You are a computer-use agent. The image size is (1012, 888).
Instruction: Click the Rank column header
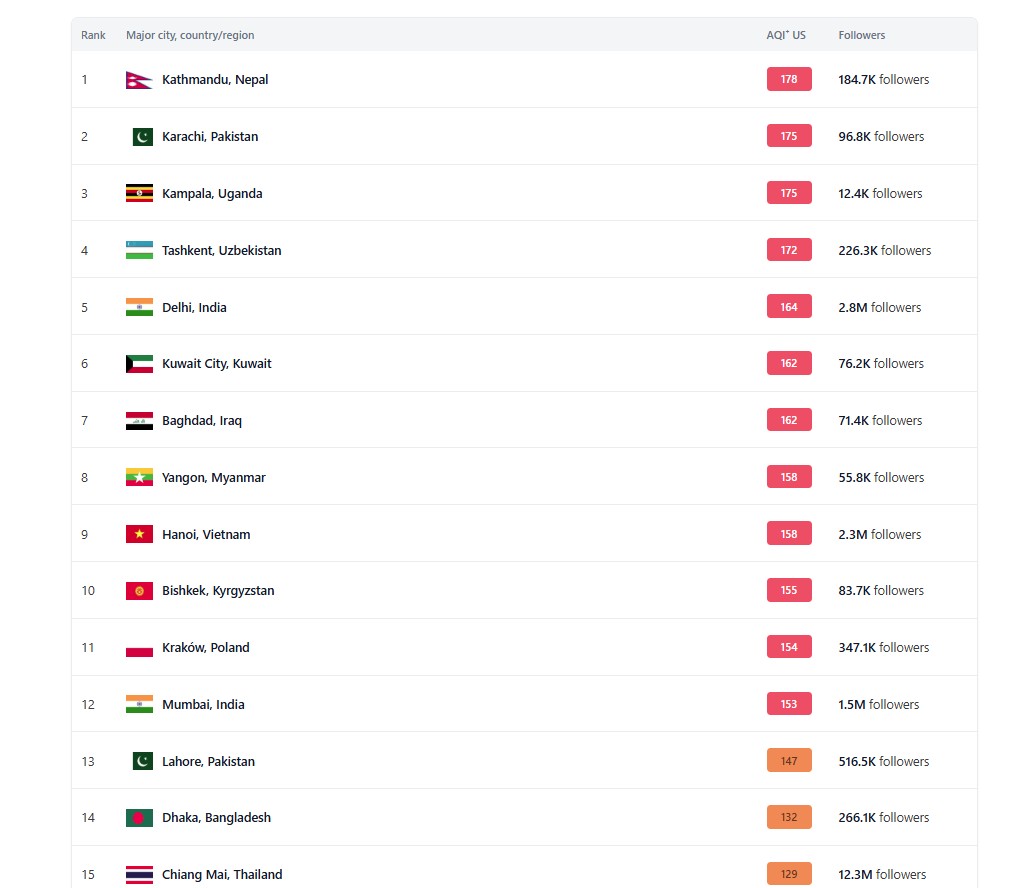coord(93,35)
